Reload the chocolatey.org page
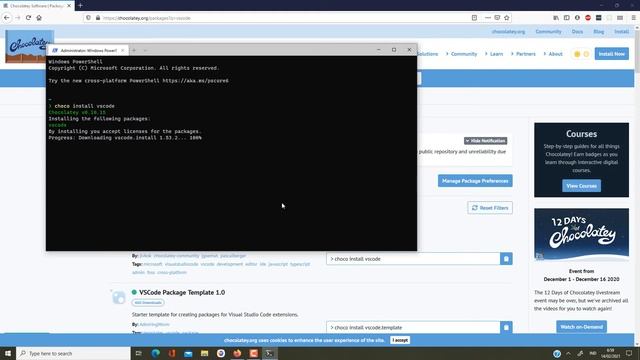Viewport: 640px width, 360px height. tap(28, 18)
